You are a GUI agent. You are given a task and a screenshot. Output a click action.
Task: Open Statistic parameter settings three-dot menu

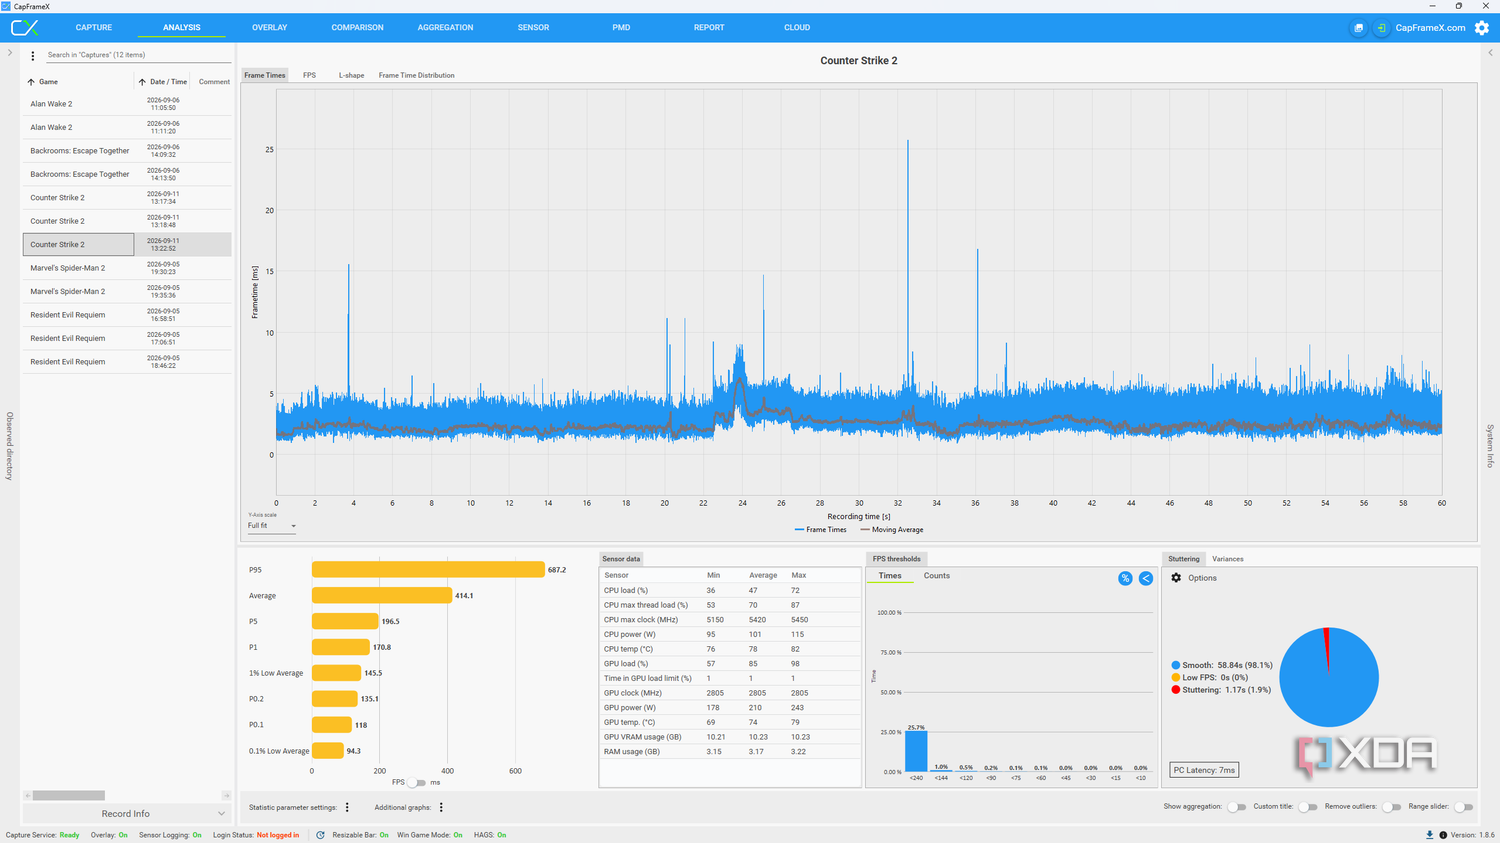click(x=347, y=807)
